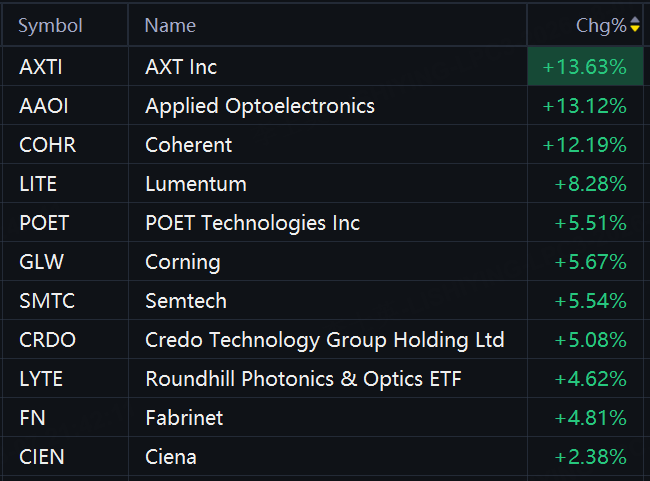Select the CIEN Ciena row
Screen dimensions: 650x481
(323, 456)
